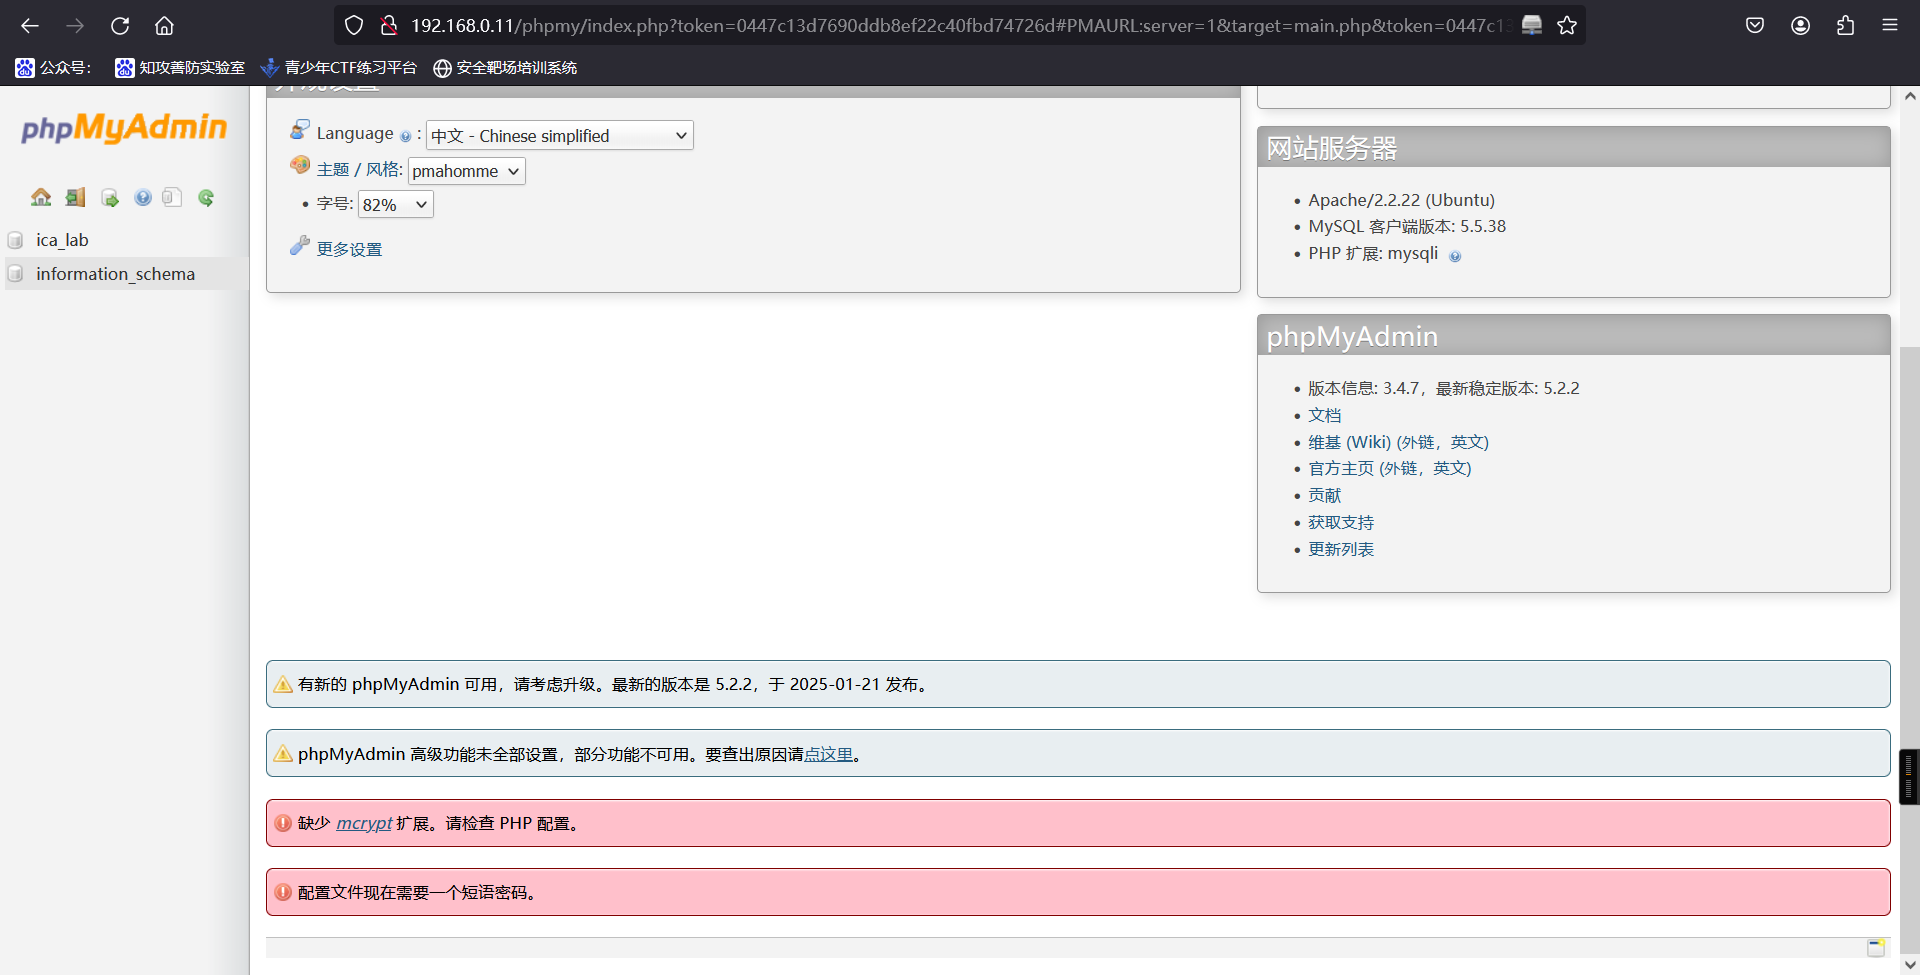The height and width of the screenshot is (975, 1920).
Task: Open the 更新列表 changelog link
Action: (x=1341, y=549)
